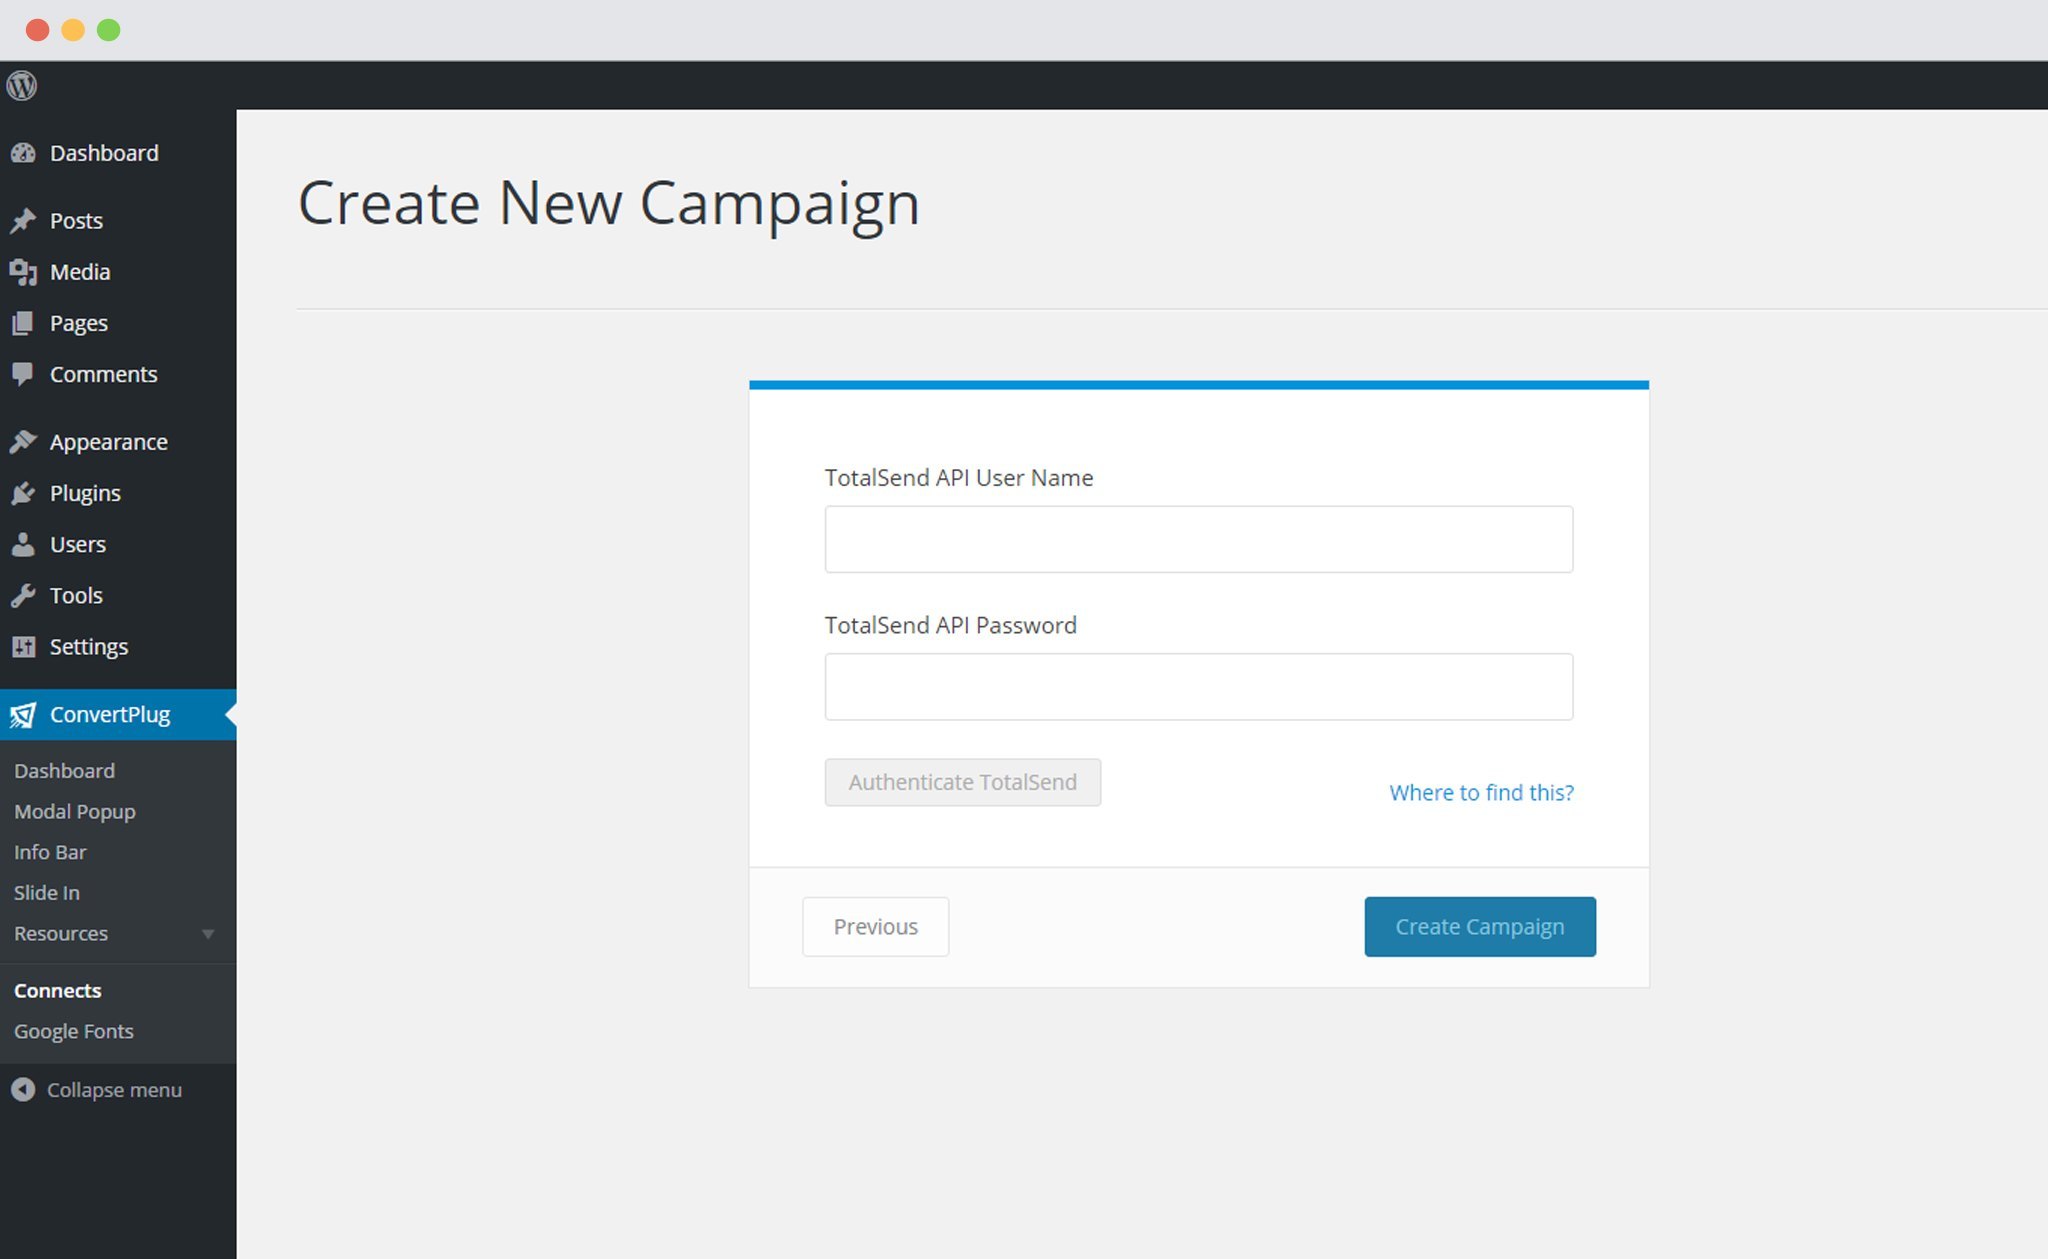Image resolution: width=2048 pixels, height=1259 pixels.
Task: Click the WordPress logo icon
Action: click(x=22, y=86)
